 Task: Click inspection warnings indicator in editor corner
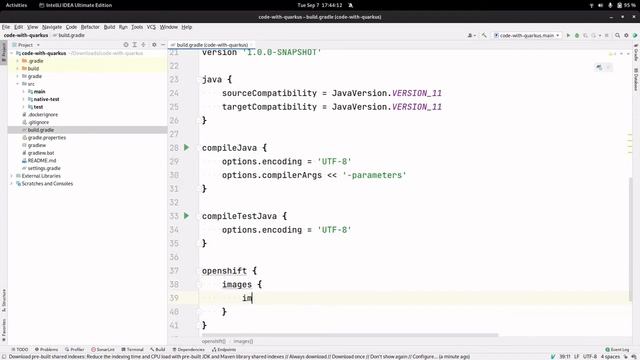613,54
